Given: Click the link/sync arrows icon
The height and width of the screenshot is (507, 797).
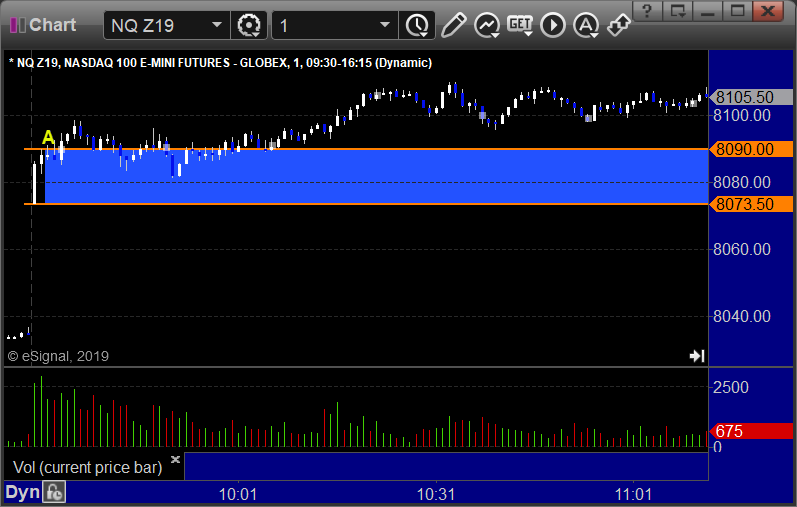Looking at the screenshot, I should click(x=619, y=25).
